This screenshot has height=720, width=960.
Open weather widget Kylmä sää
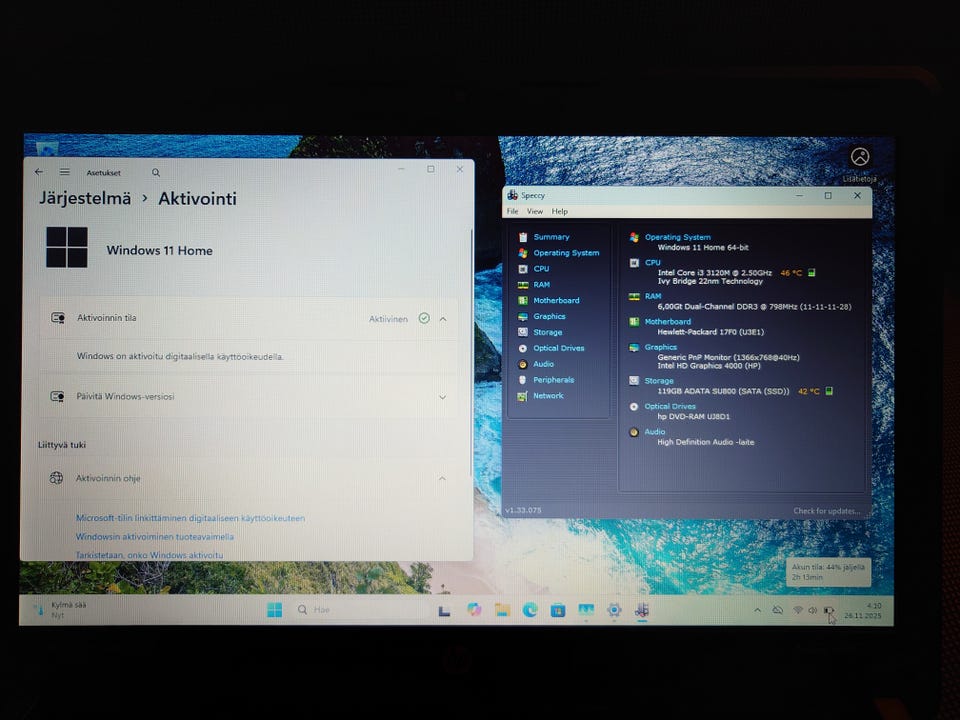tap(59, 610)
